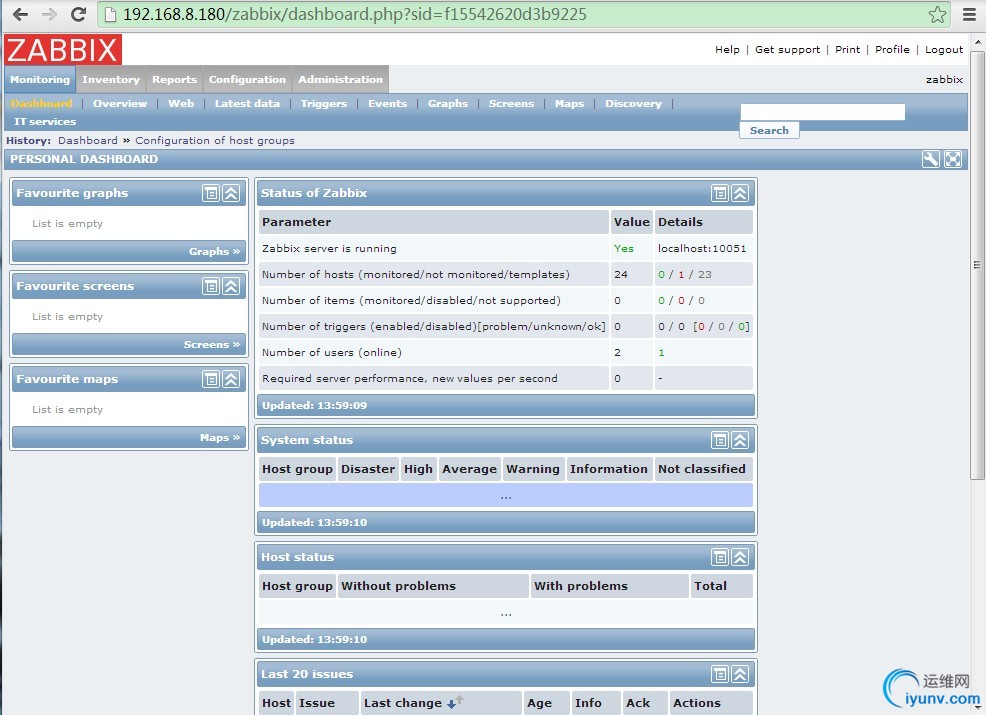Screen dimensions: 986x715
Task: Open the Profile link
Action: [892, 49]
